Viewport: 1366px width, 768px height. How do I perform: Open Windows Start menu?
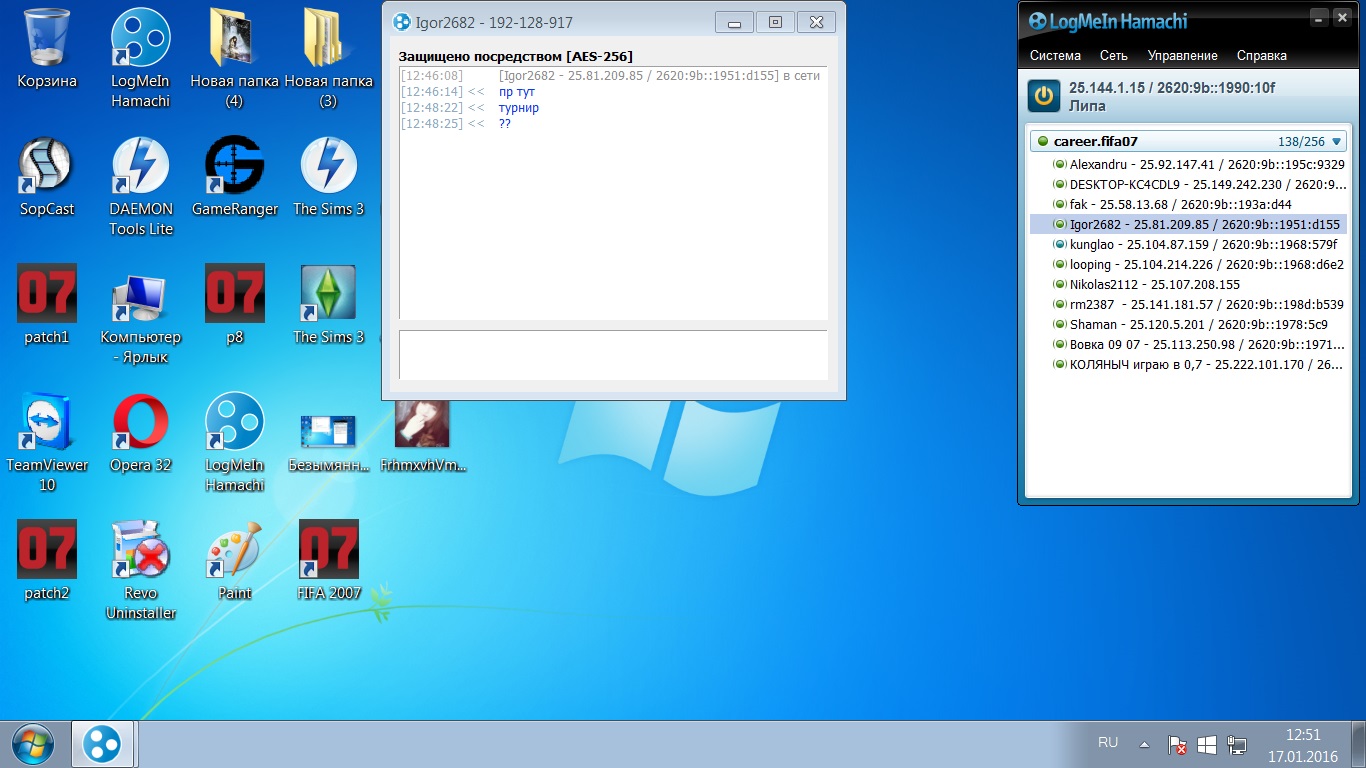pos(33,743)
